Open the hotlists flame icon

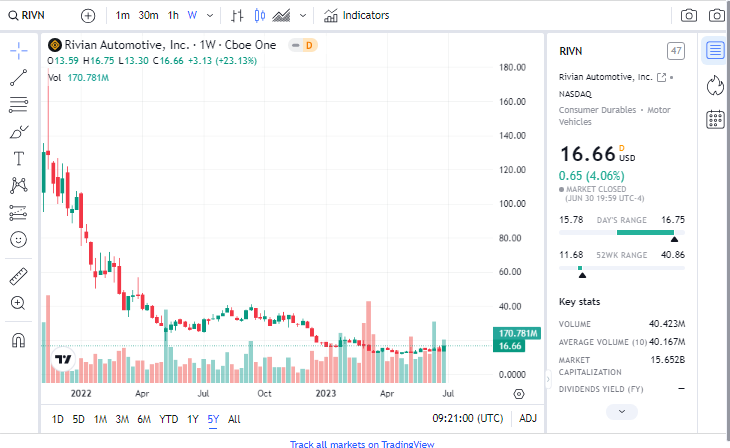[715, 85]
